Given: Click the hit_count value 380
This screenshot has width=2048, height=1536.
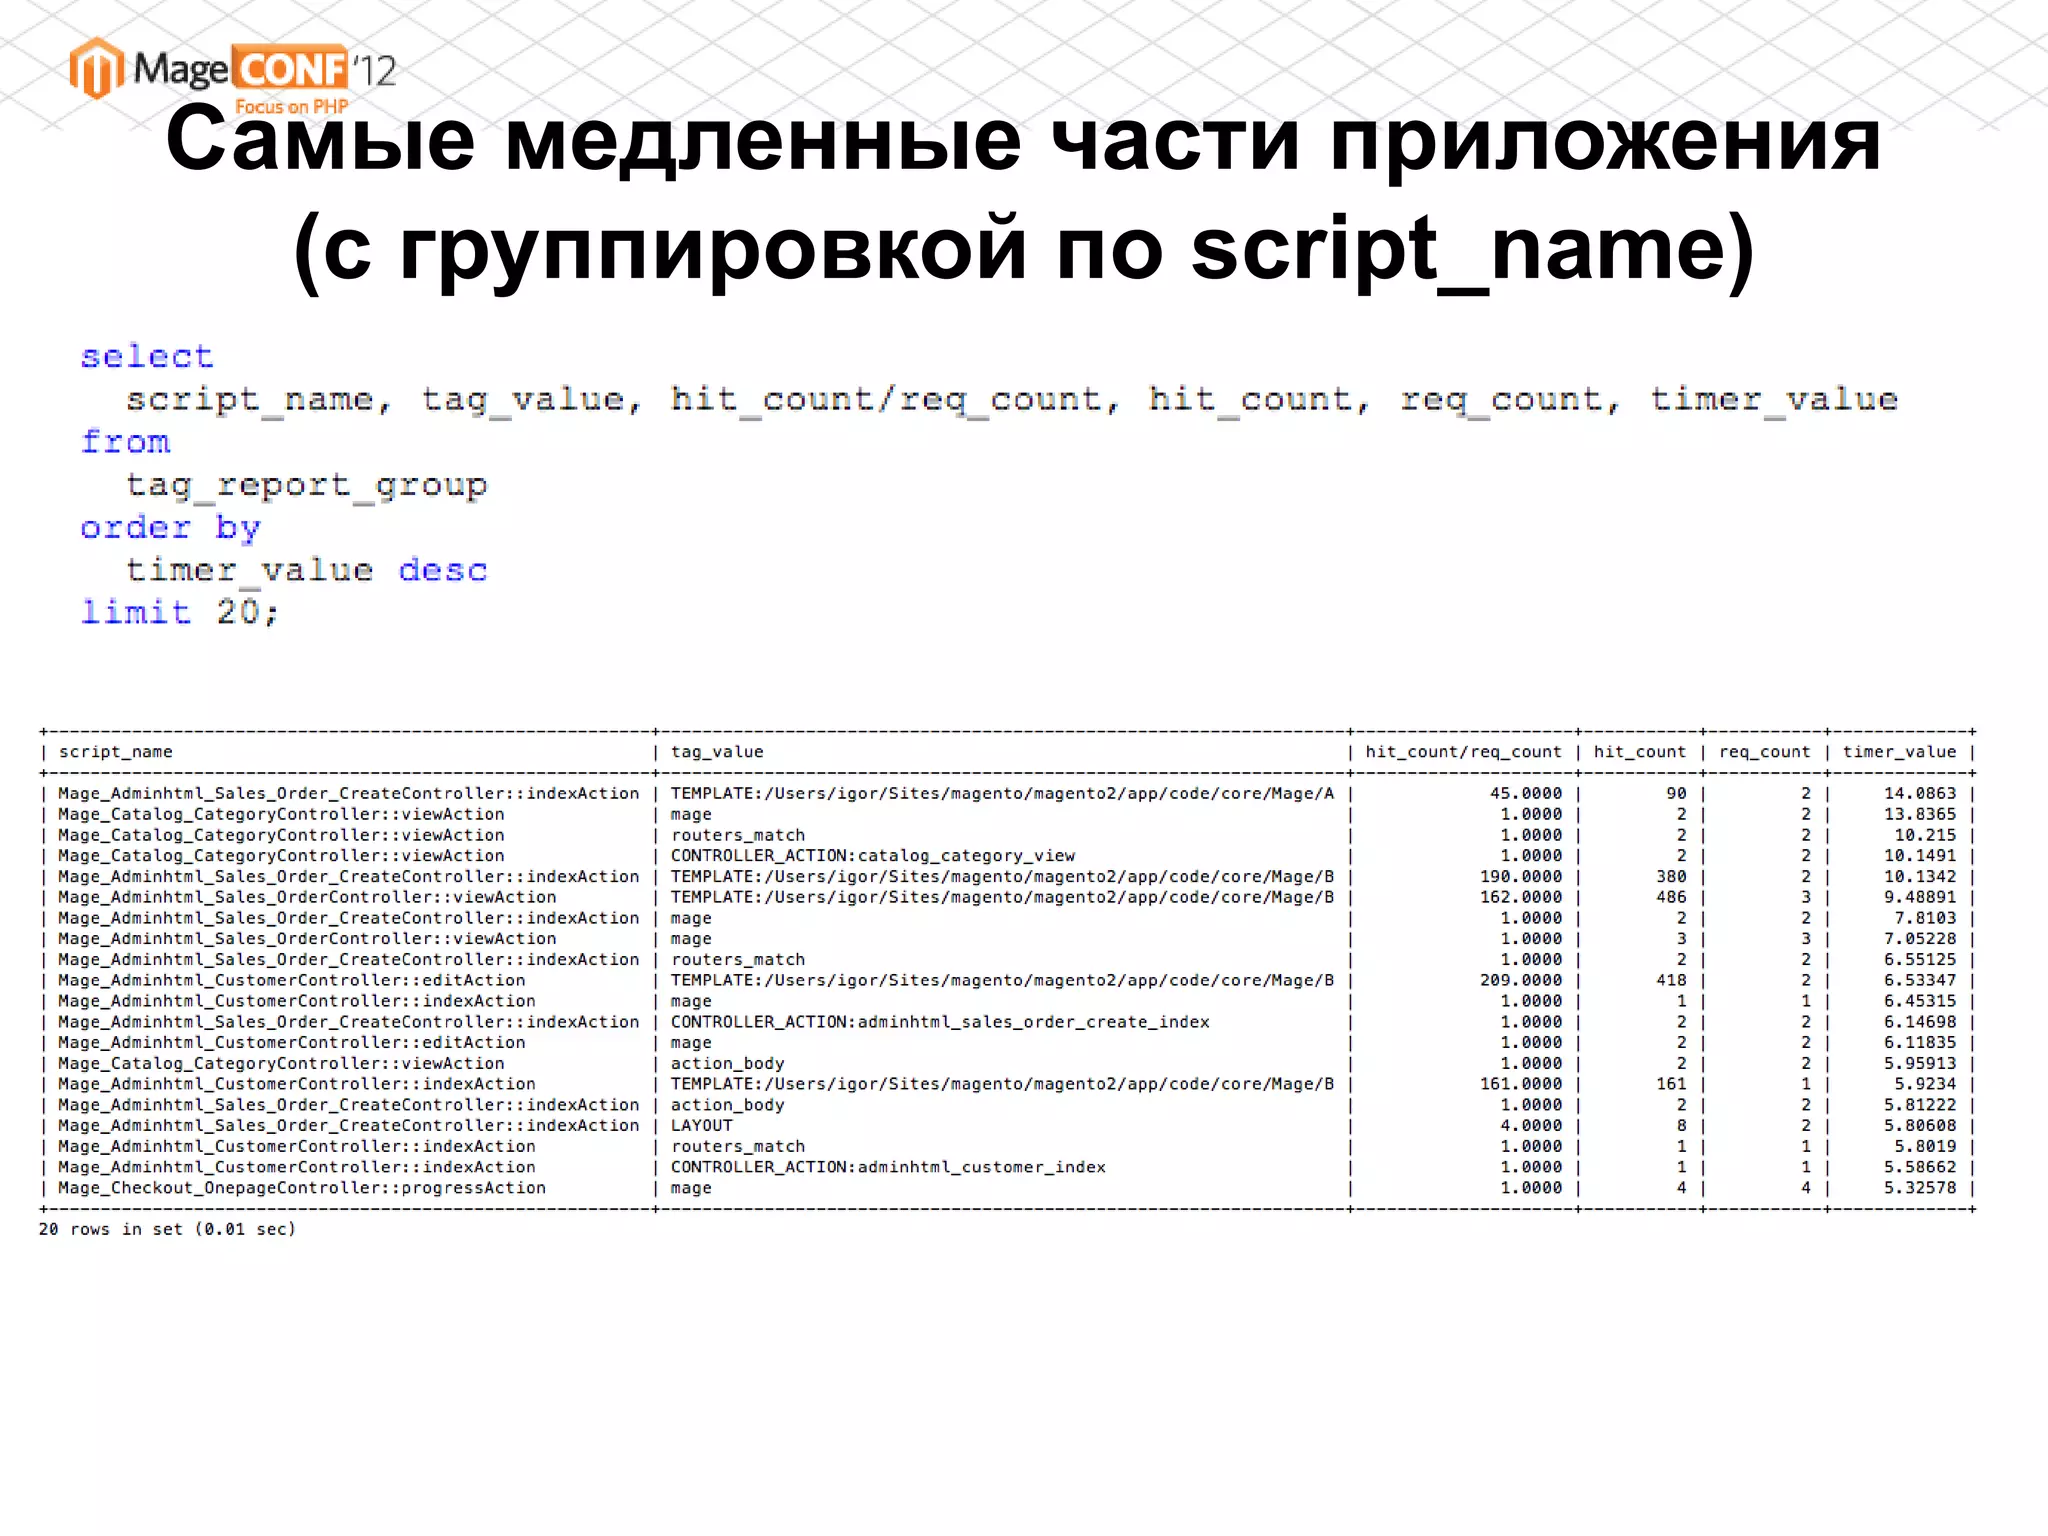Looking at the screenshot, I should click(x=1671, y=877).
